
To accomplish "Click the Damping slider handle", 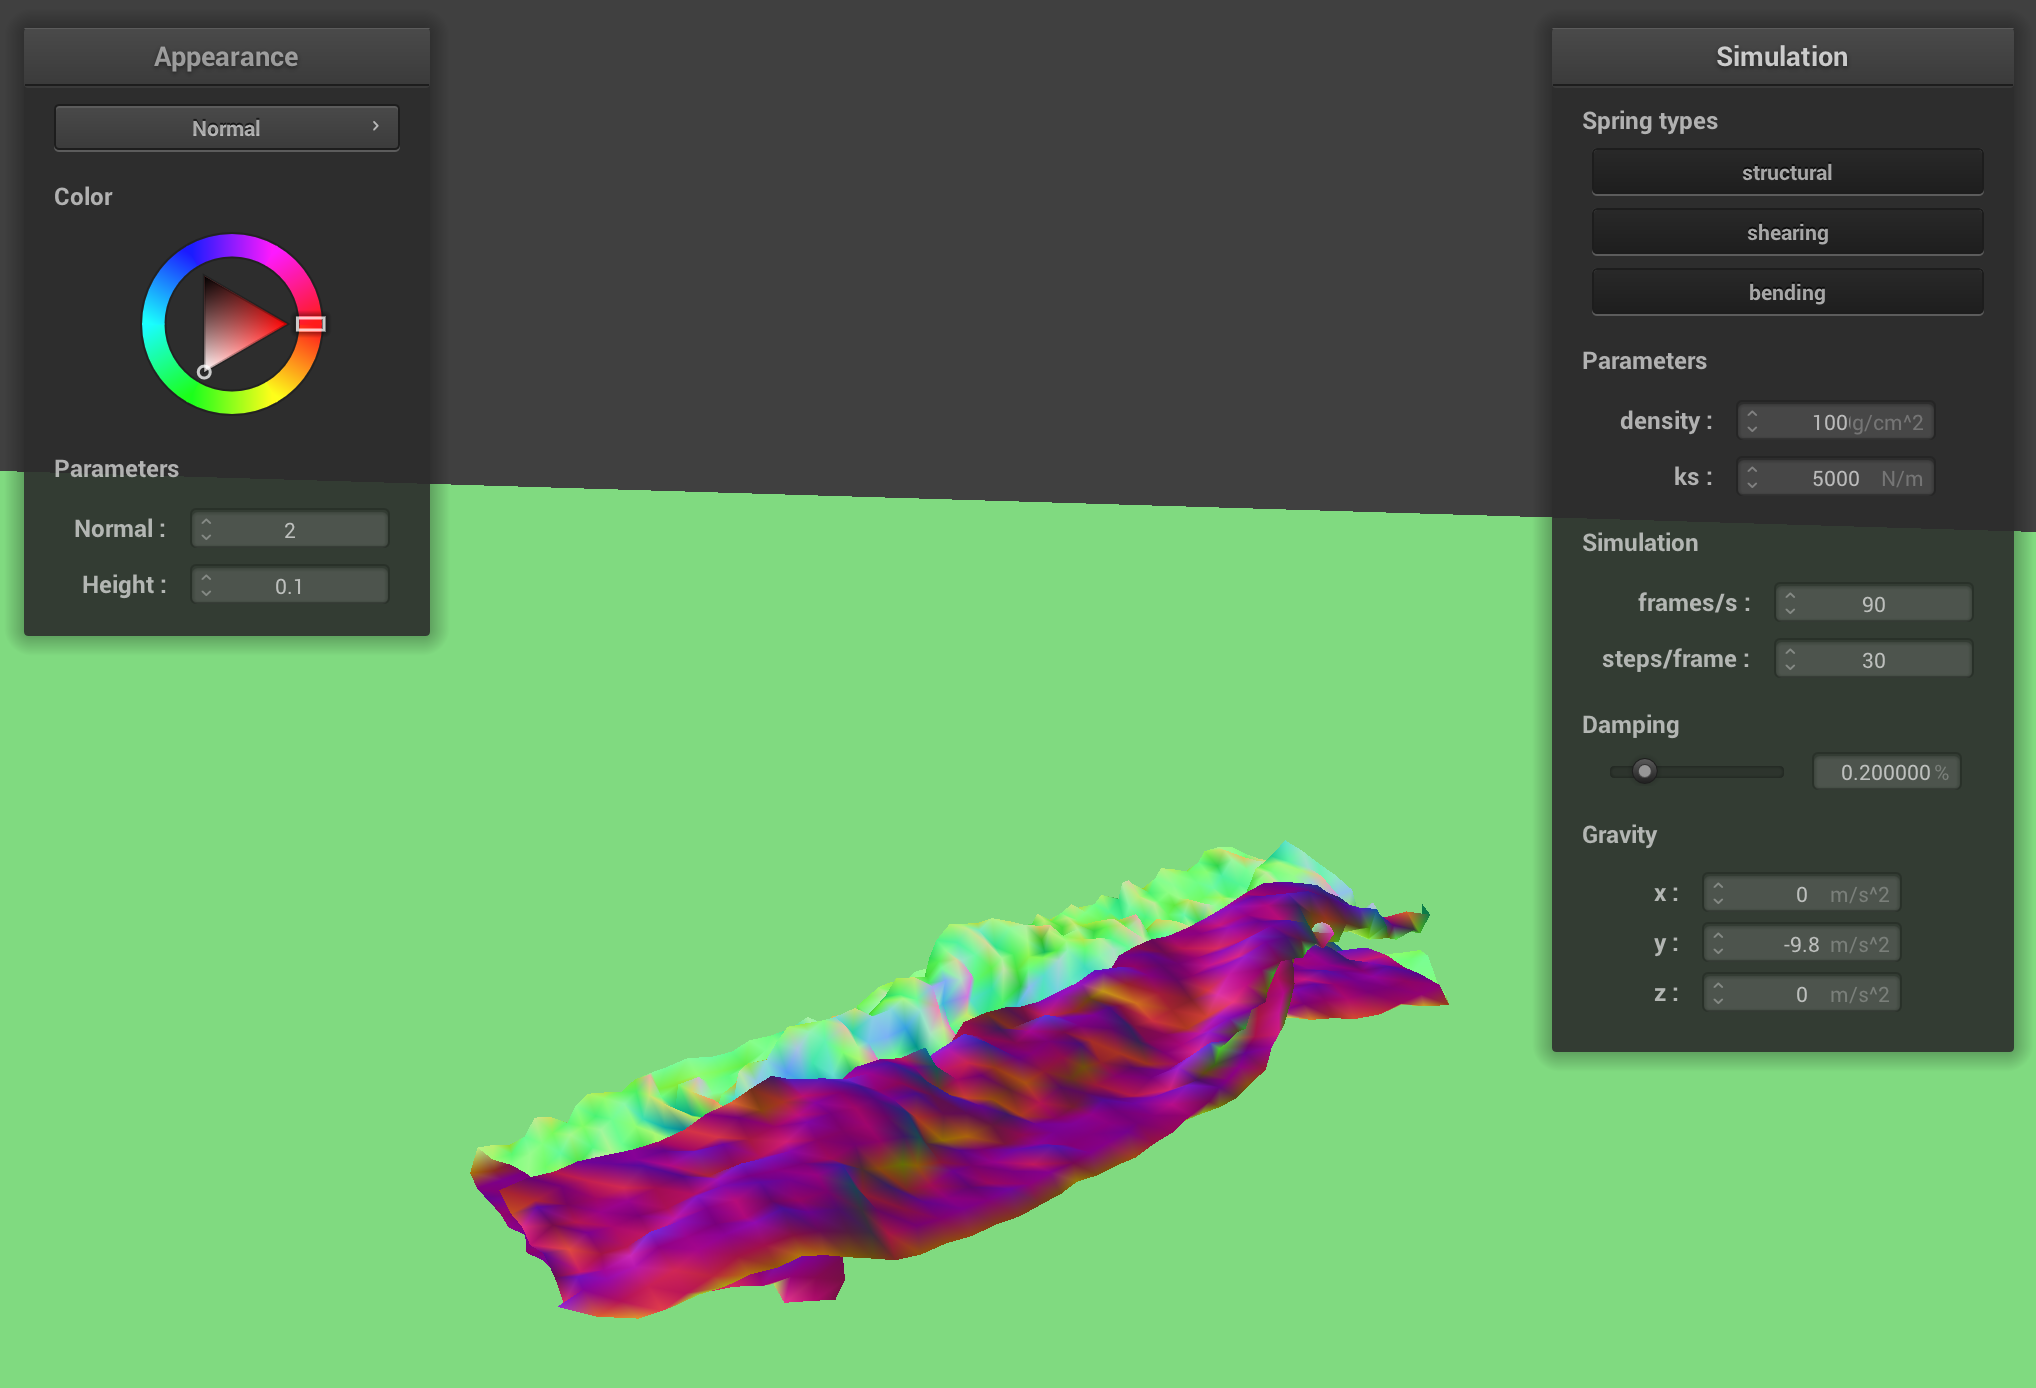I will [1644, 771].
